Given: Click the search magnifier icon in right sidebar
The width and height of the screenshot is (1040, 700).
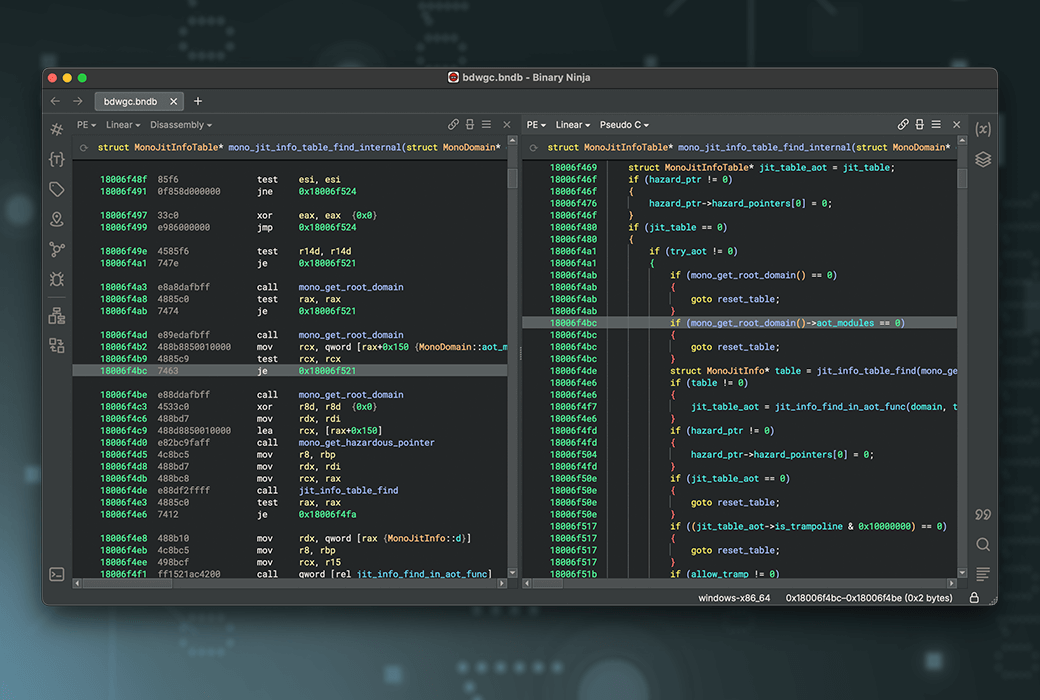Looking at the screenshot, I should tap(983, 544).
